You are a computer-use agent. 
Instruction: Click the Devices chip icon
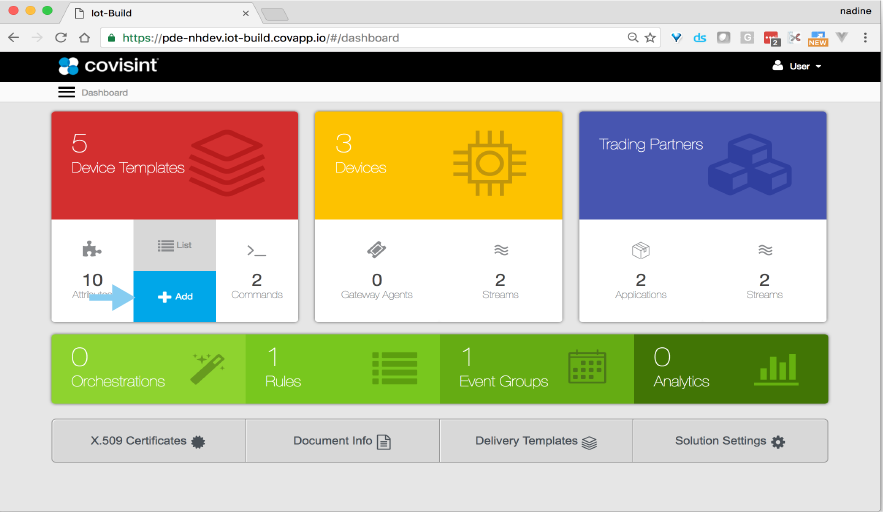pyautogui.click(x=490, y=164)
